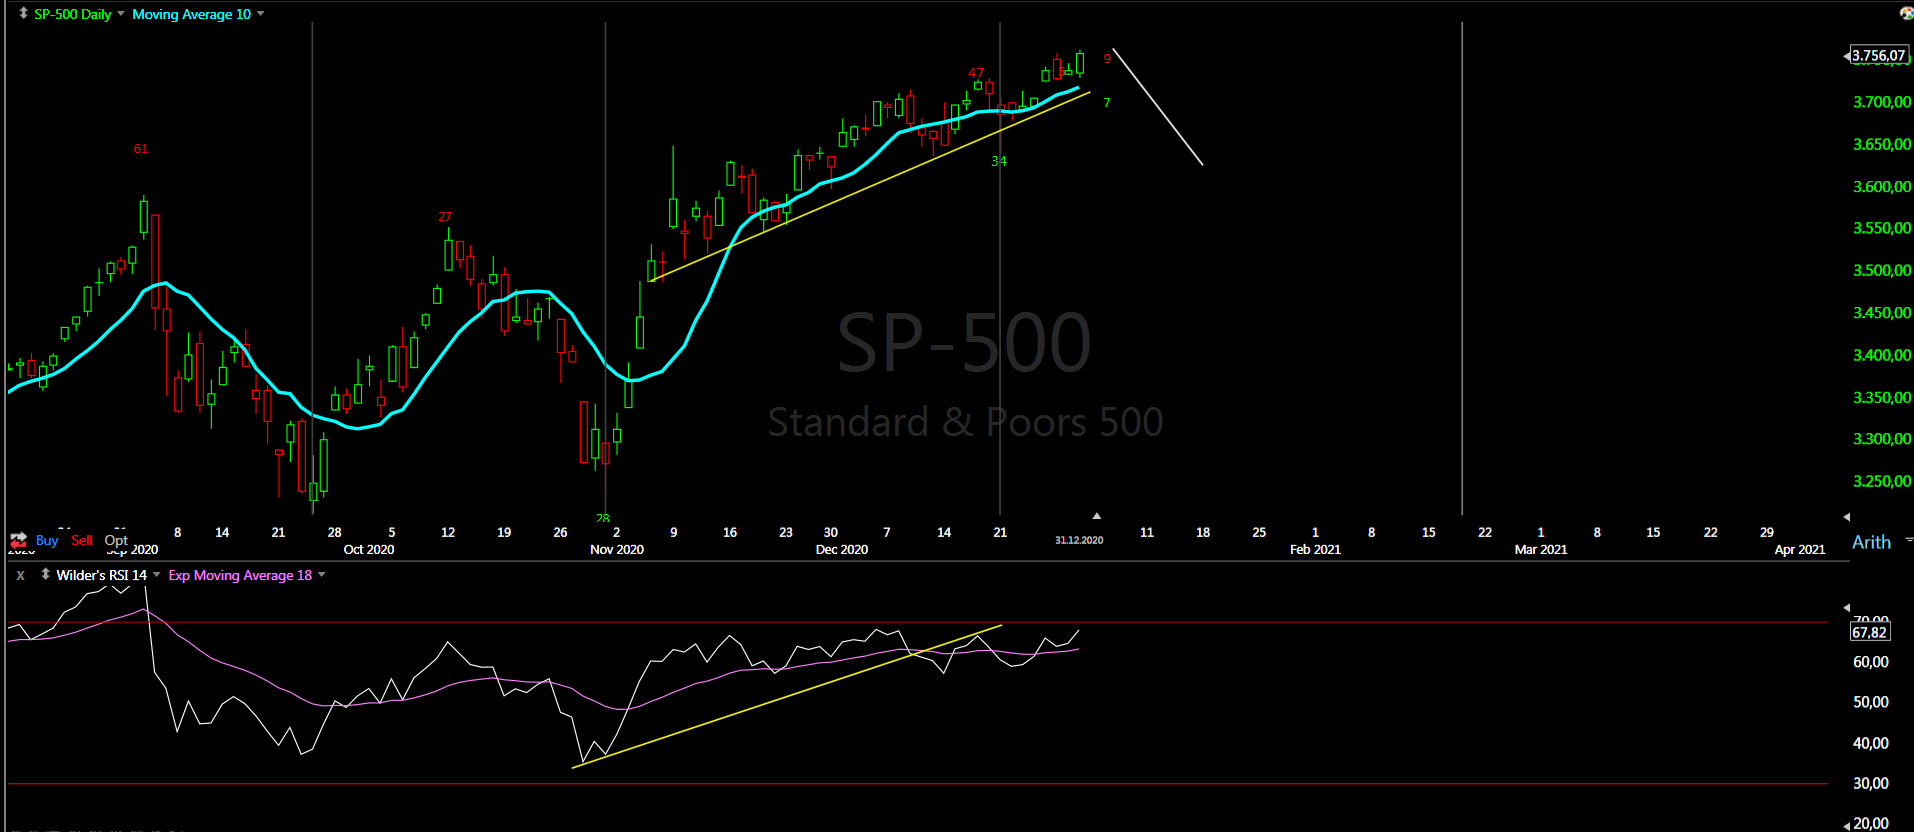1914x832 pixels.
Task: Click the 3.700,00 price axis label
Action: [1882, 102]
